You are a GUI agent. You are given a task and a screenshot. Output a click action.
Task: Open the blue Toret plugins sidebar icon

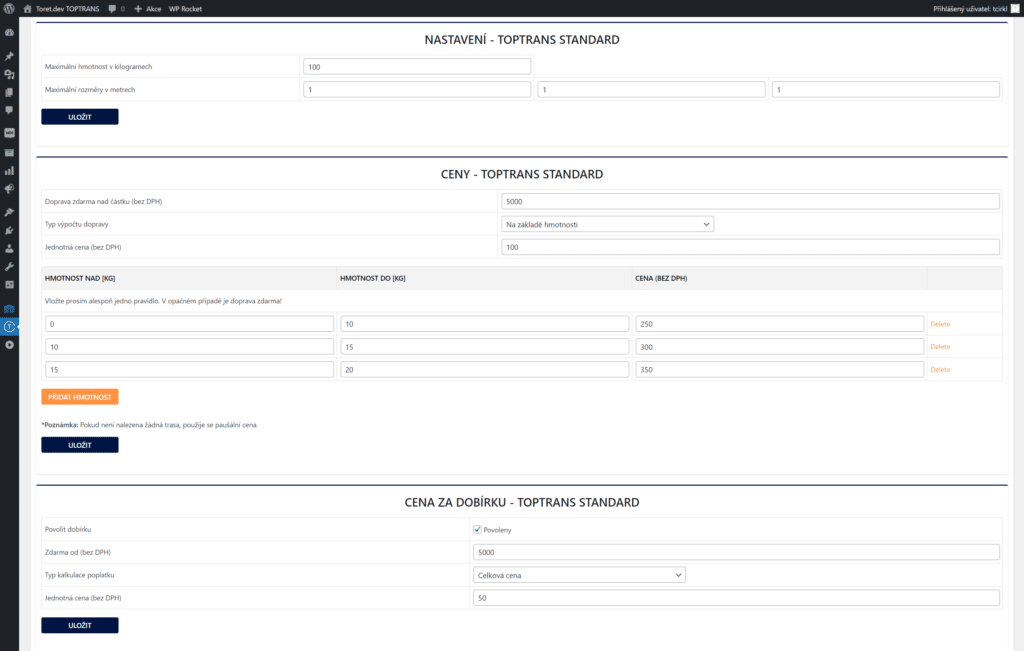9,309
